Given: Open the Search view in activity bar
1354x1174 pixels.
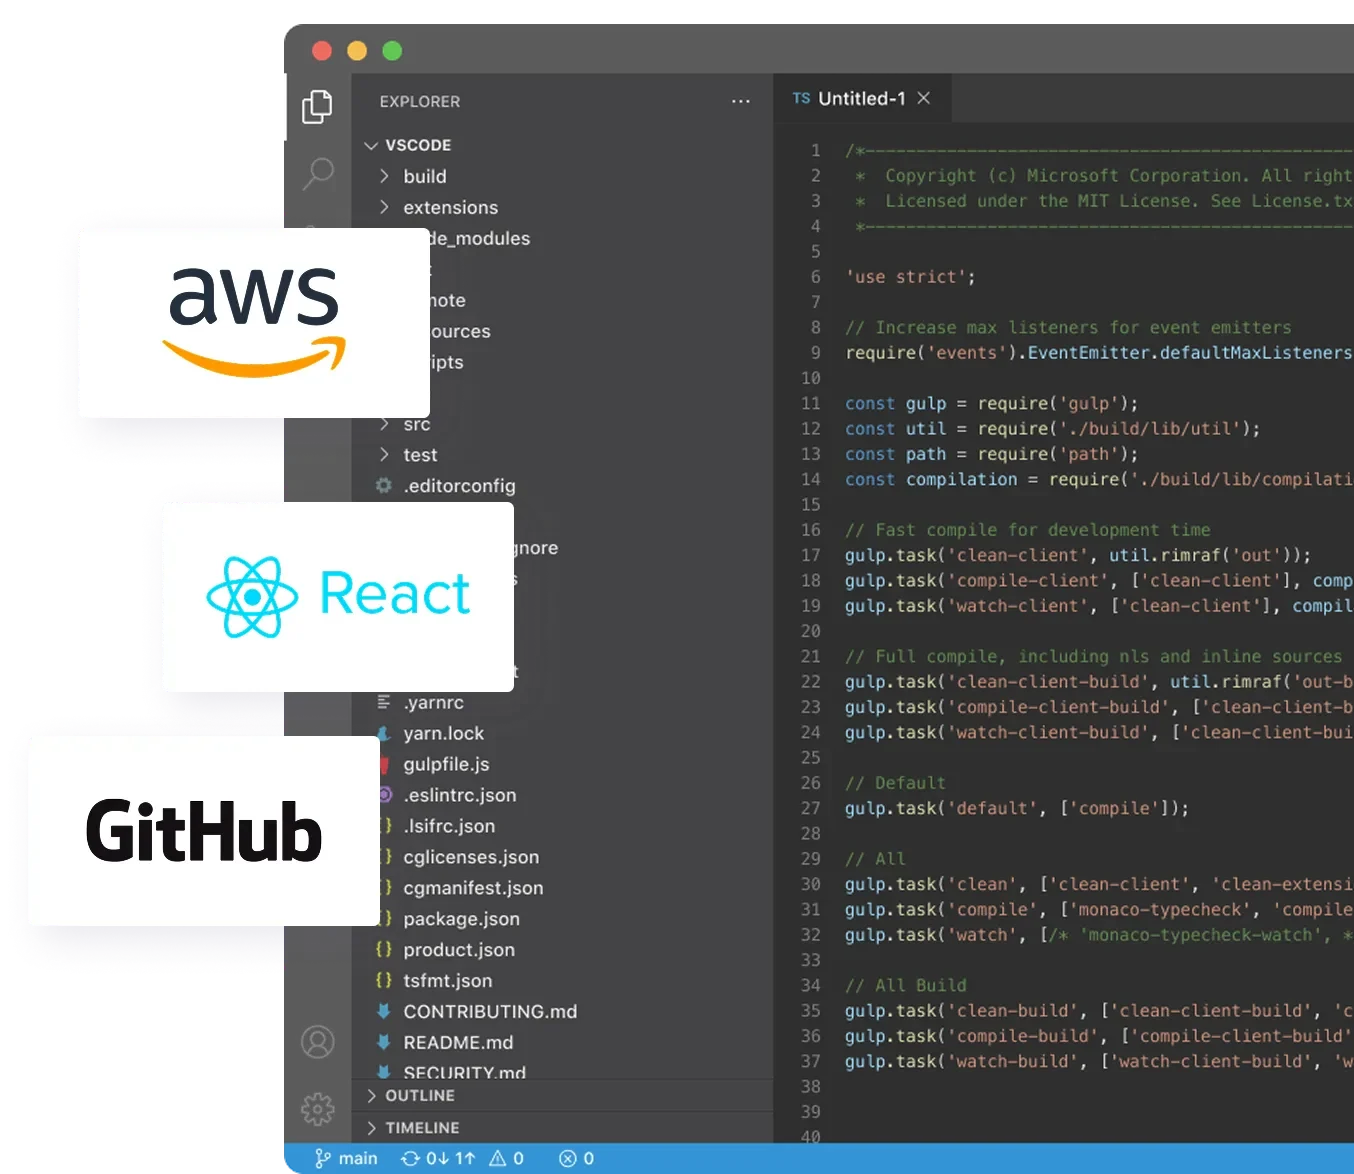Looking at the screenshot, I should [x=318, y=173].
